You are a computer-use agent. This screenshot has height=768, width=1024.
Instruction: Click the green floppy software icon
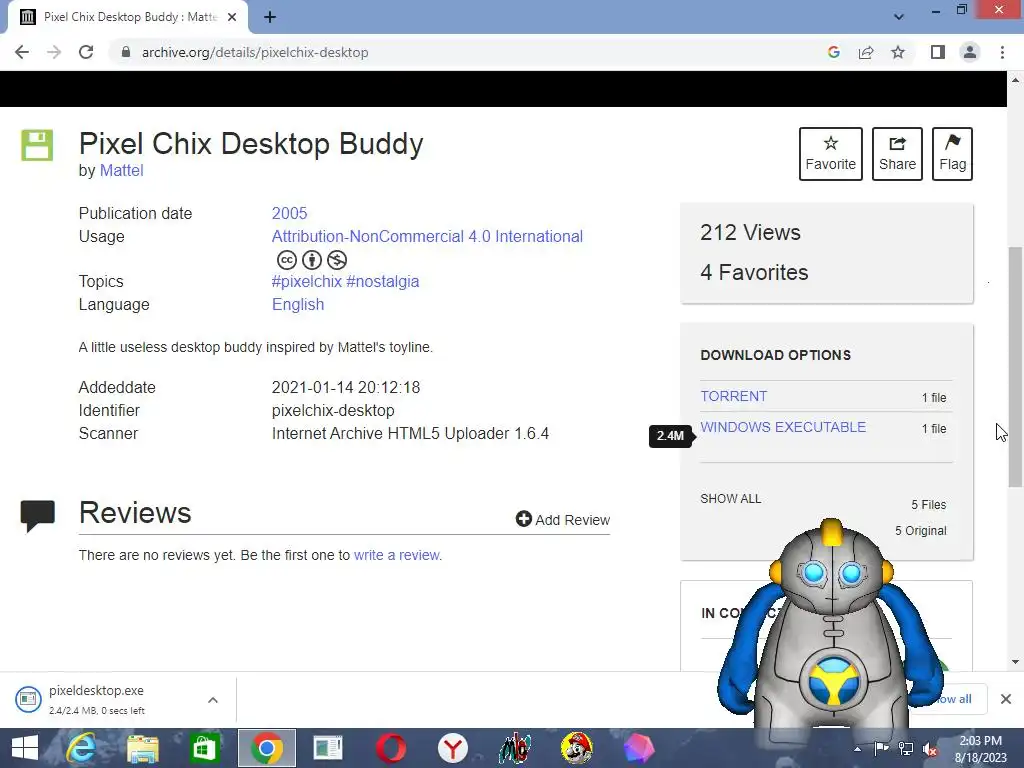pyautogui.click(x=37, y=145)
